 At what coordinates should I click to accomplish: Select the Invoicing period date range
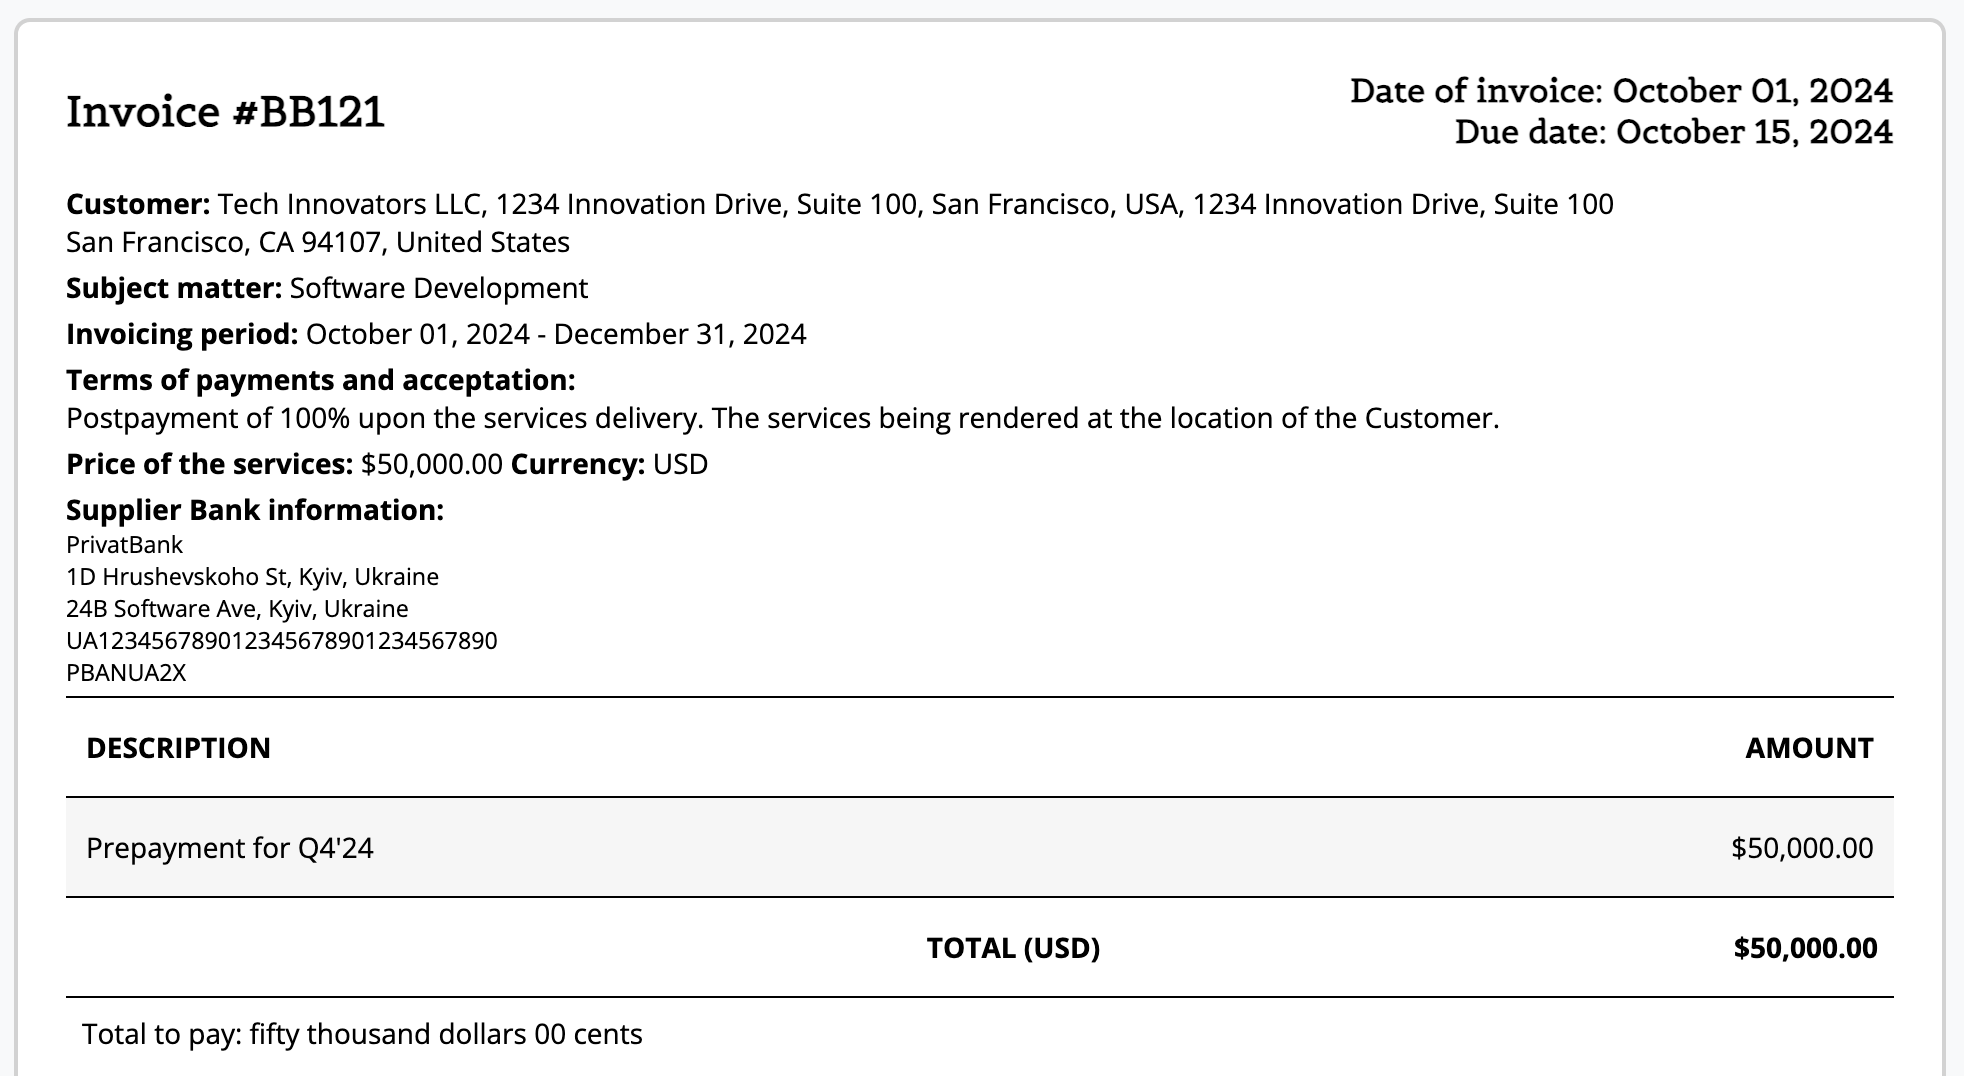tap(556, 334)
